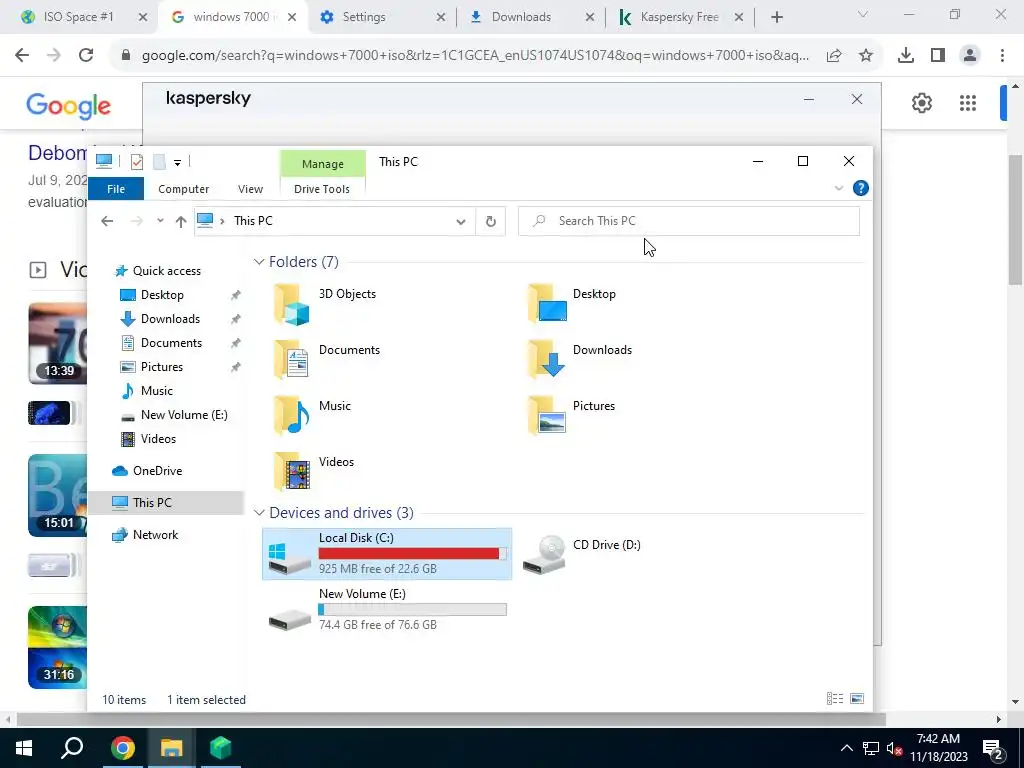The image size is (1024, 768).
Task: Open the Desktop folder in Folders group
Action: coord(572,304)
